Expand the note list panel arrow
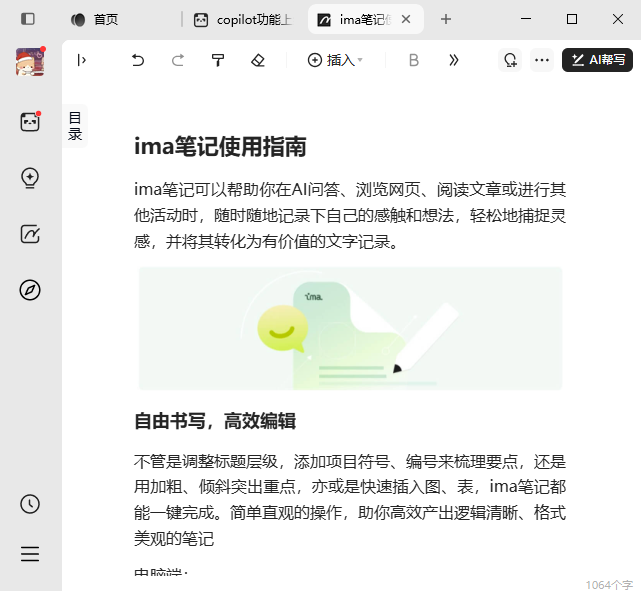This screenshot has height=591, width=641. tap(81, 60)
